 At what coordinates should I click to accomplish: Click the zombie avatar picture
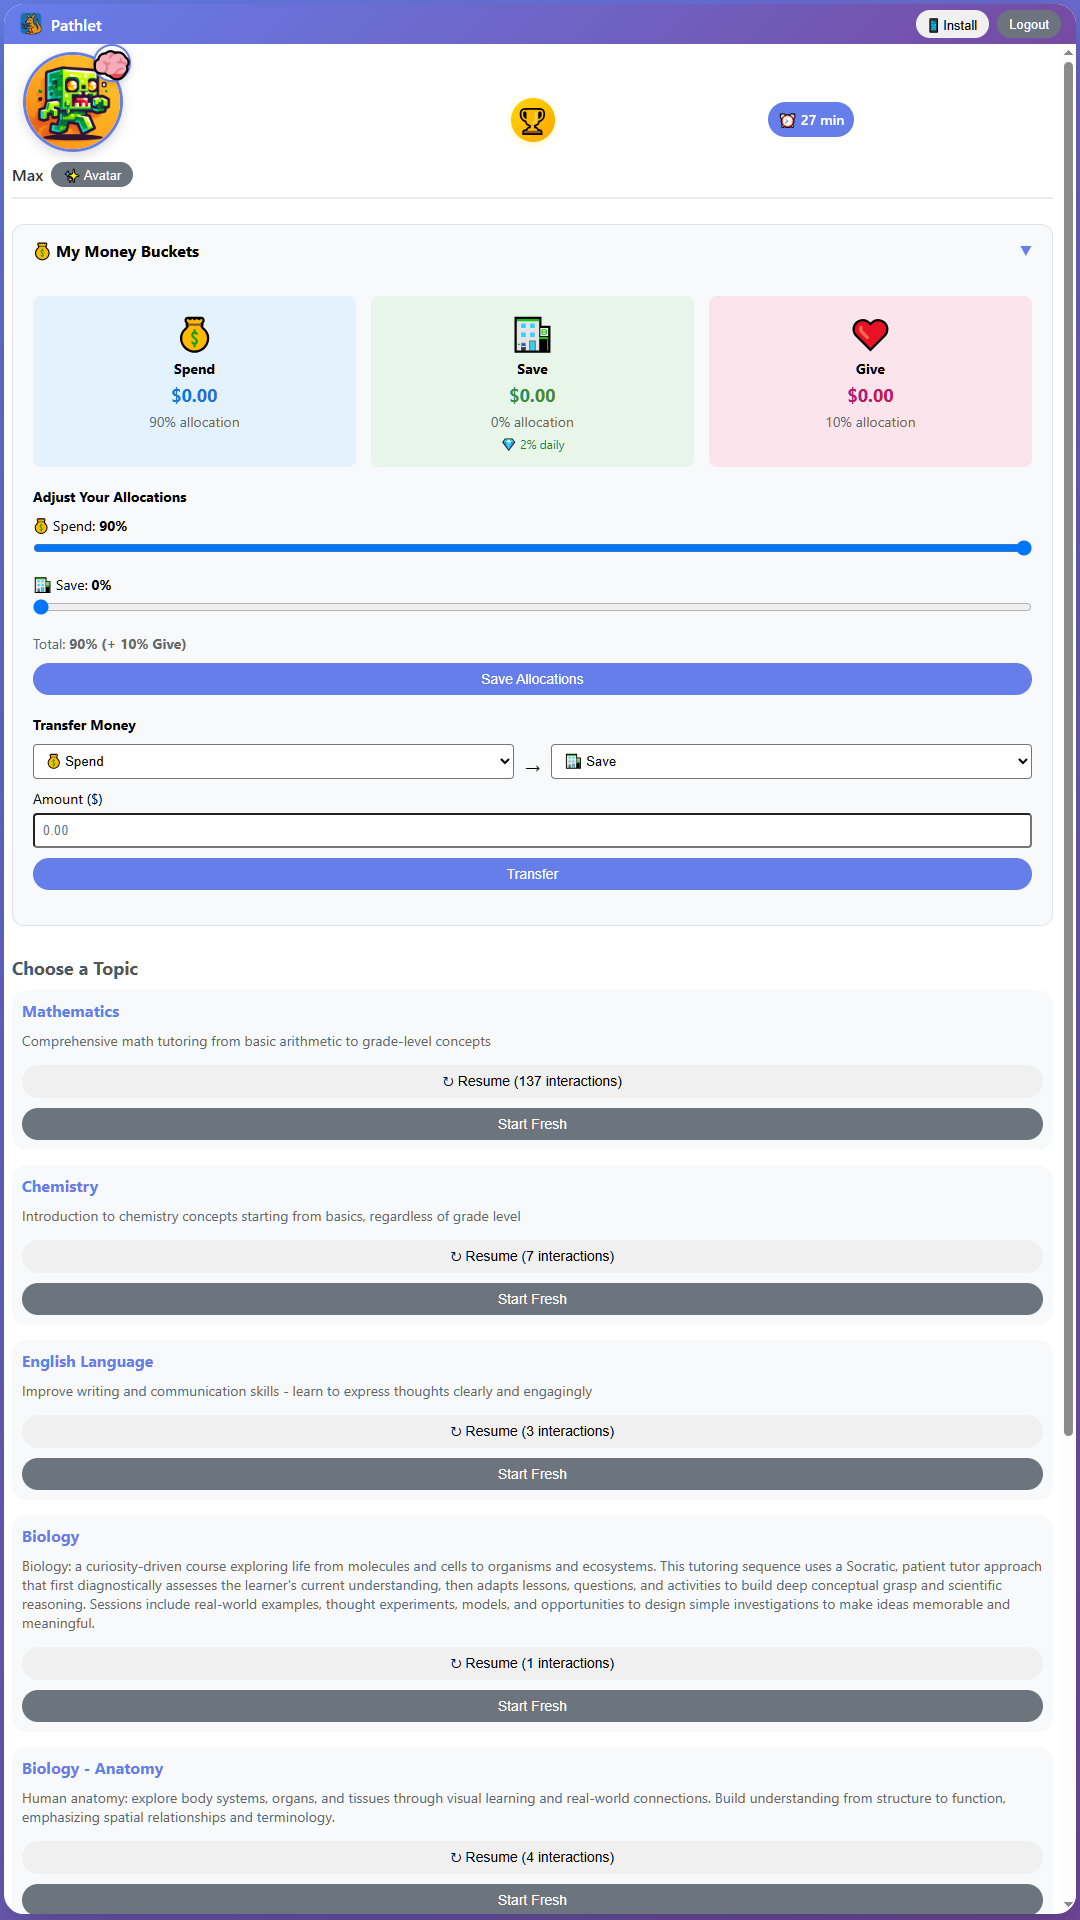73,102
